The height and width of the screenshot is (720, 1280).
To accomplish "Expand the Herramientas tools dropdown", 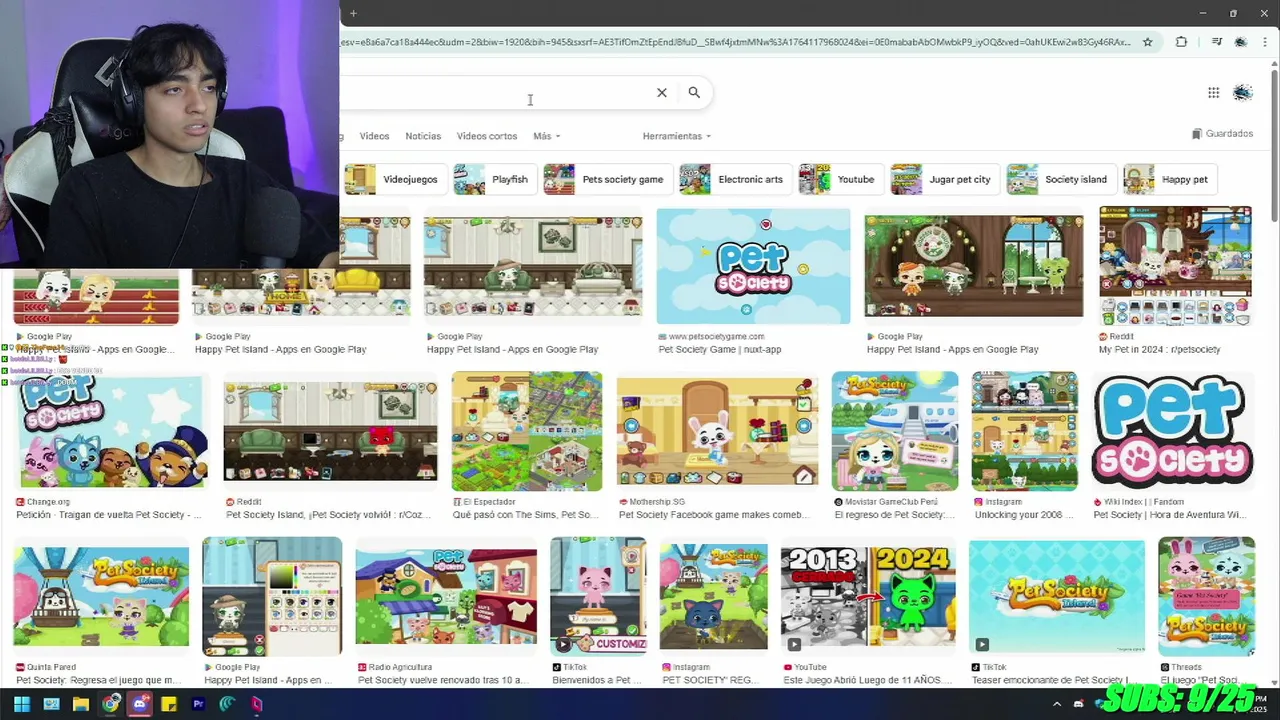I will 677,136.
